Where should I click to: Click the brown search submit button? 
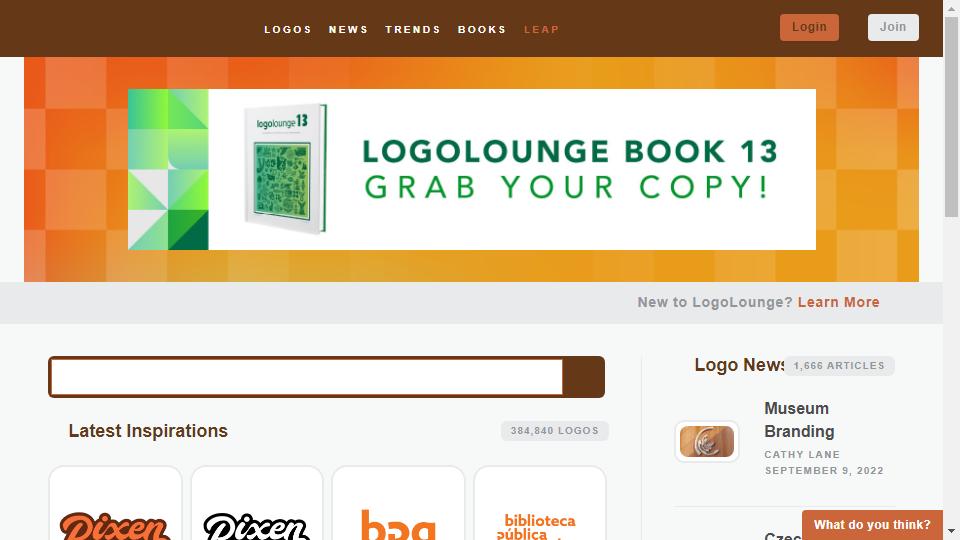(583, 377)
